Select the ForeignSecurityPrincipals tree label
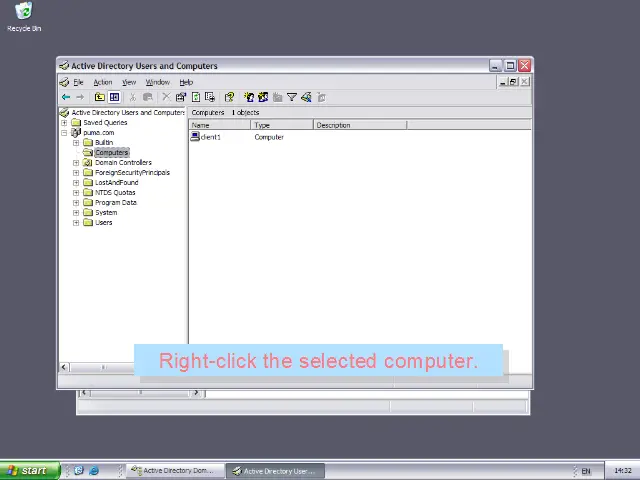This screenshot has height=480, width=640. coord(132,173)
